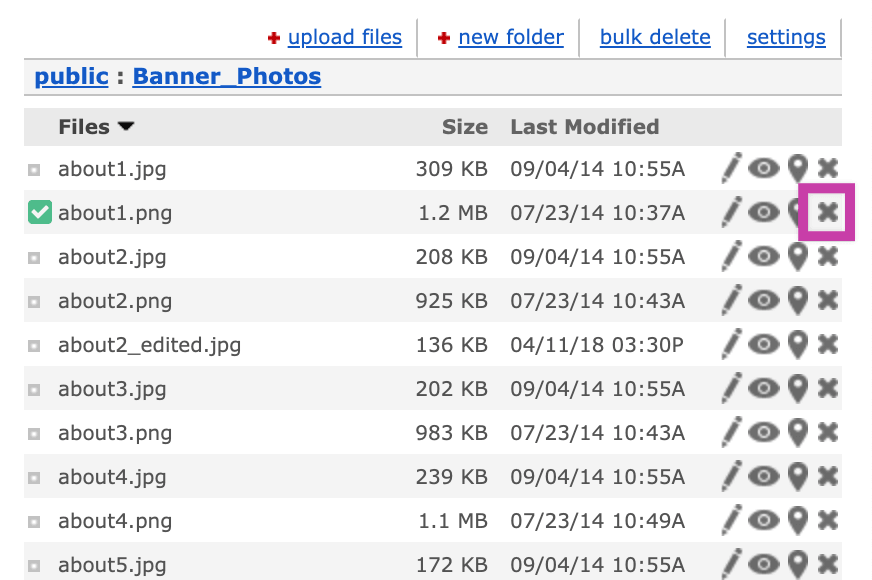Open the Banner_Photos breadcrumb link
Viewport: 872px width, 580px height.
click(x=227, y=76)
